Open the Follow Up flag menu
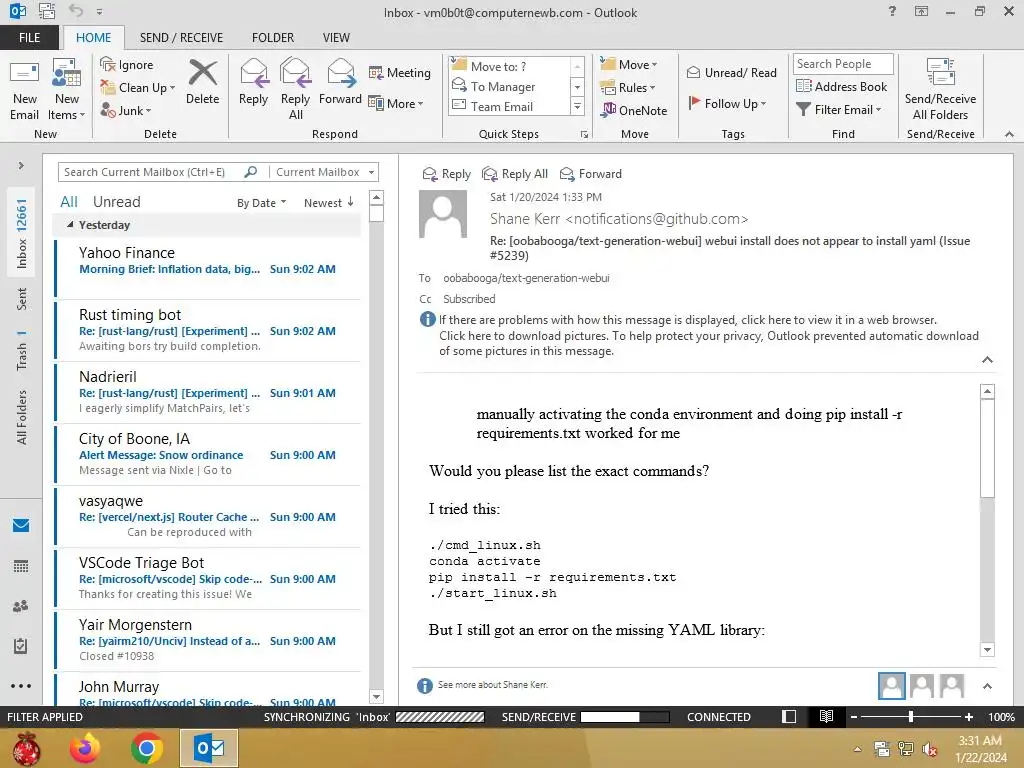Screen dimensions: 1024x768 pos(727,103)
